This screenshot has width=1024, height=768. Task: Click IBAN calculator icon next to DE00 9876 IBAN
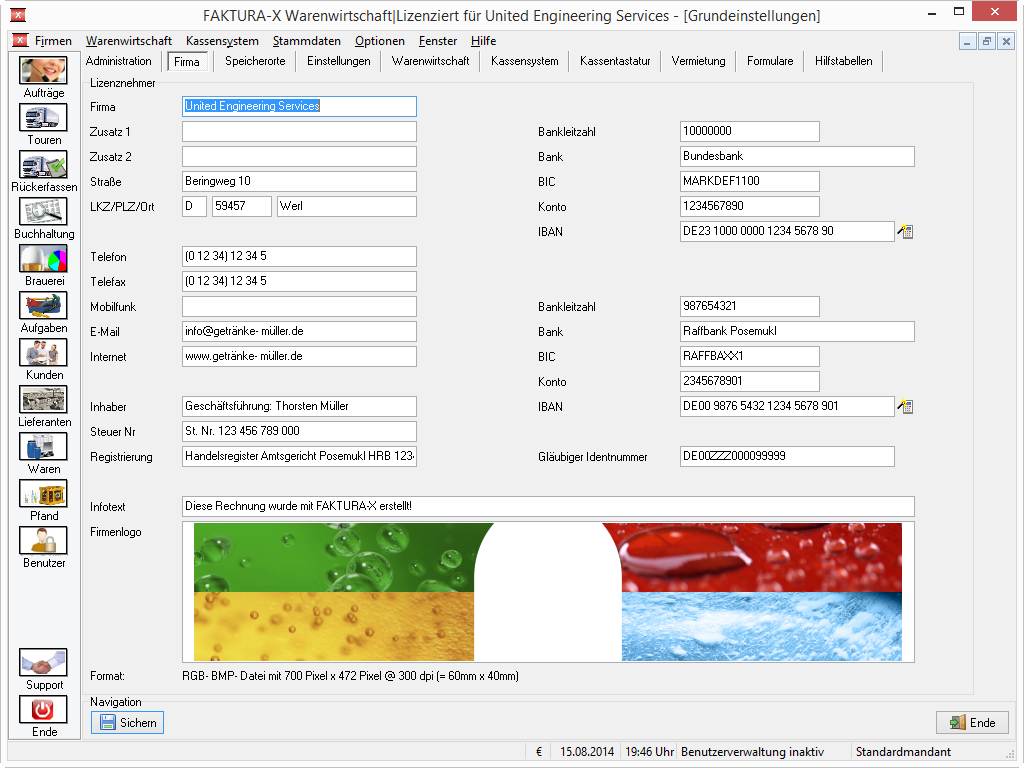click(x=905, y=406)
